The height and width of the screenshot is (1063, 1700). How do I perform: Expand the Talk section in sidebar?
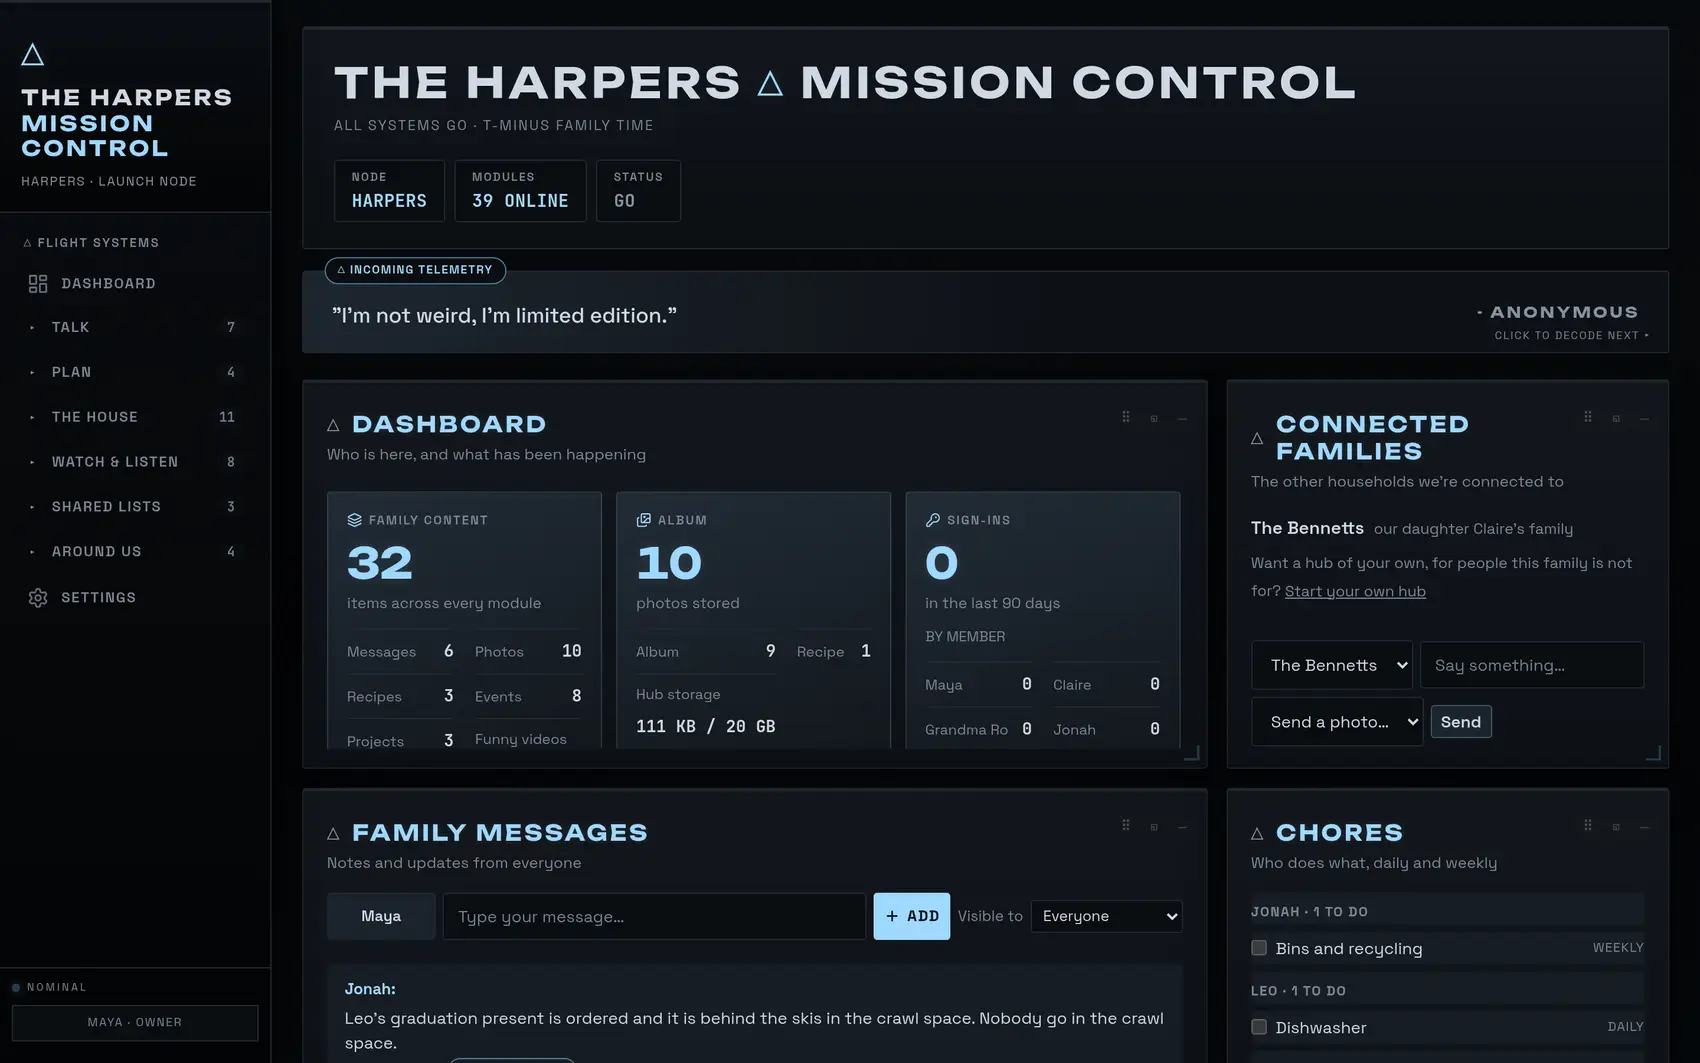click(x=135, y=327)
